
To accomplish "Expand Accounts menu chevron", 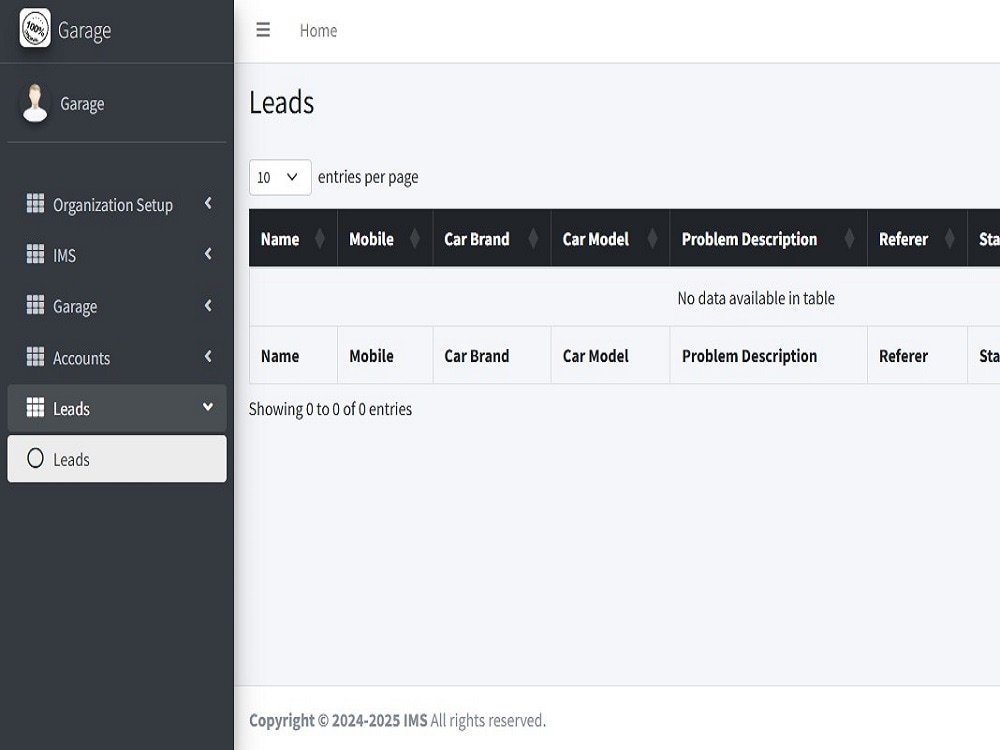I will (x=208, y=357).
